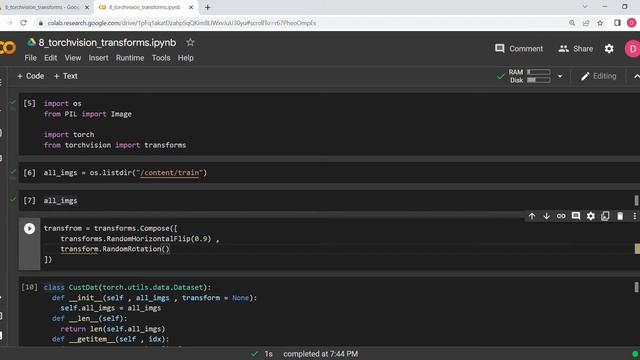The height and width of the screenshot is (360, 640).
Task: Open the Help menu
Action: tap(185, 58)
